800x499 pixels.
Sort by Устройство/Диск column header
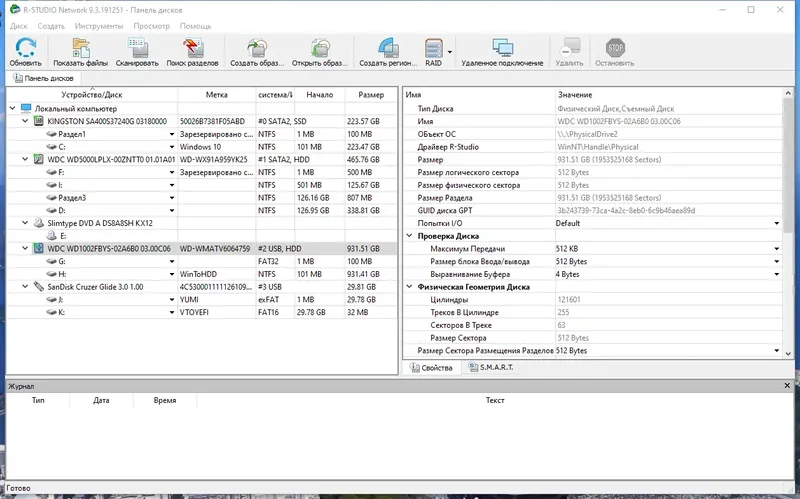pos(92,95)
